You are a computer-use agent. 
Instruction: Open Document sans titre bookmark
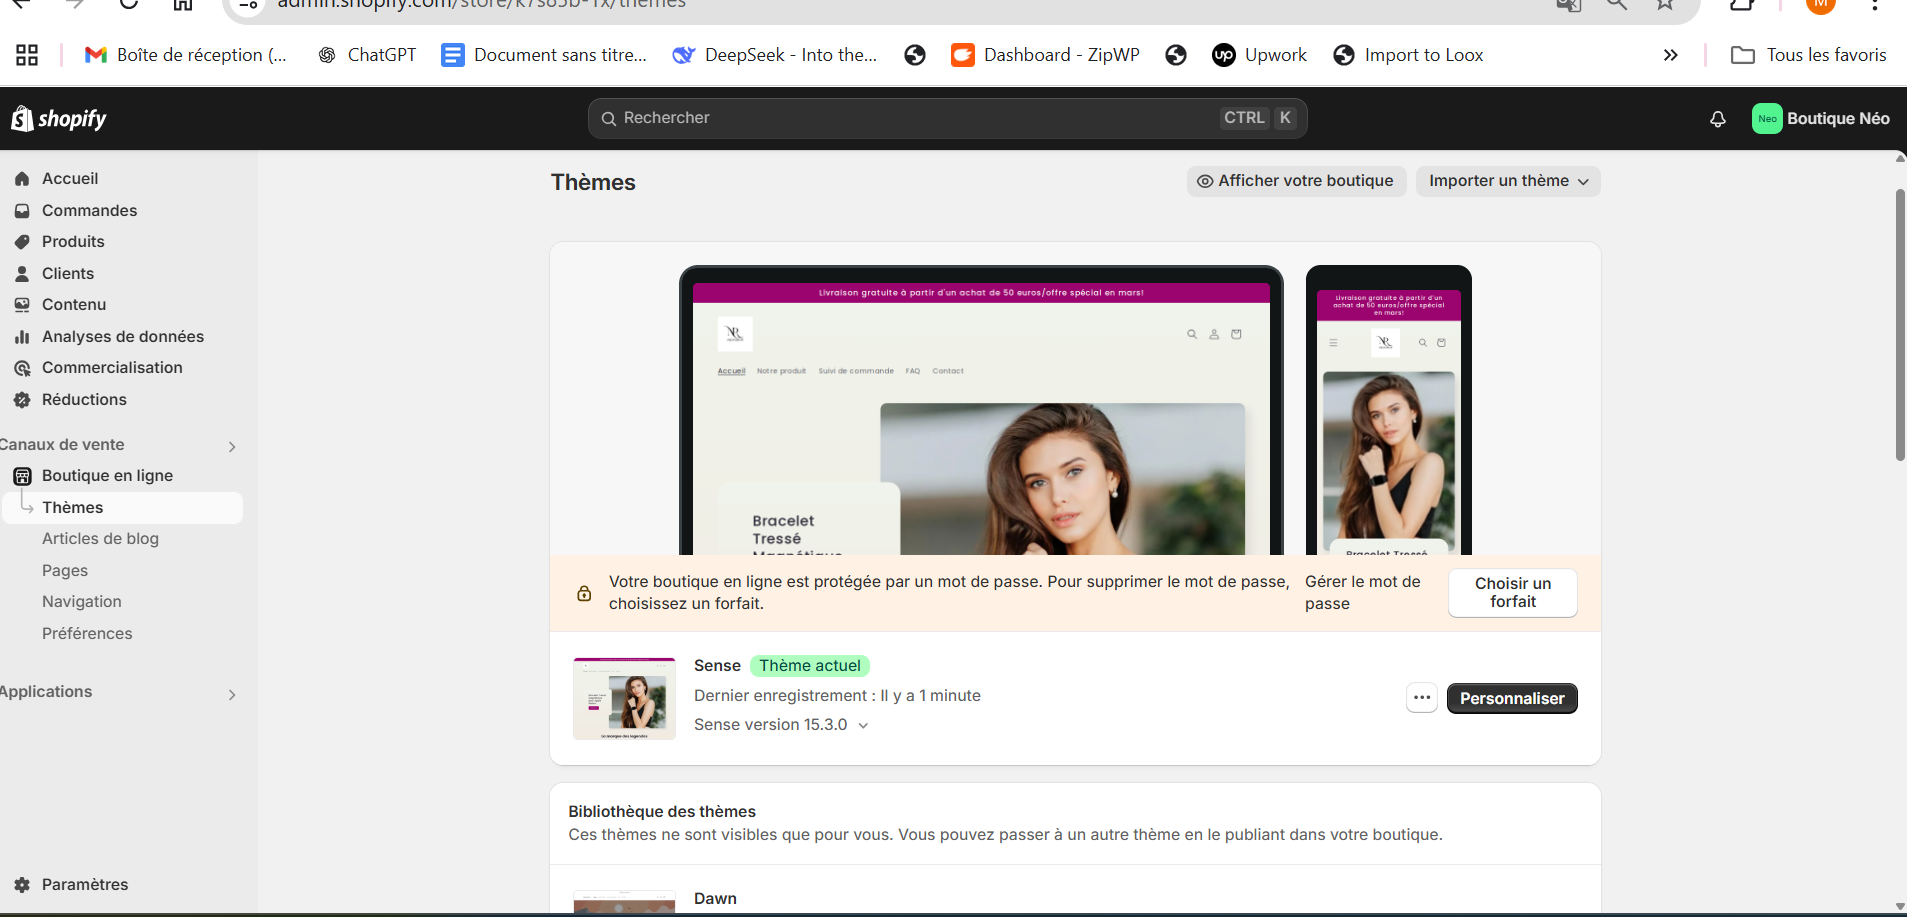tap(545, 55)
